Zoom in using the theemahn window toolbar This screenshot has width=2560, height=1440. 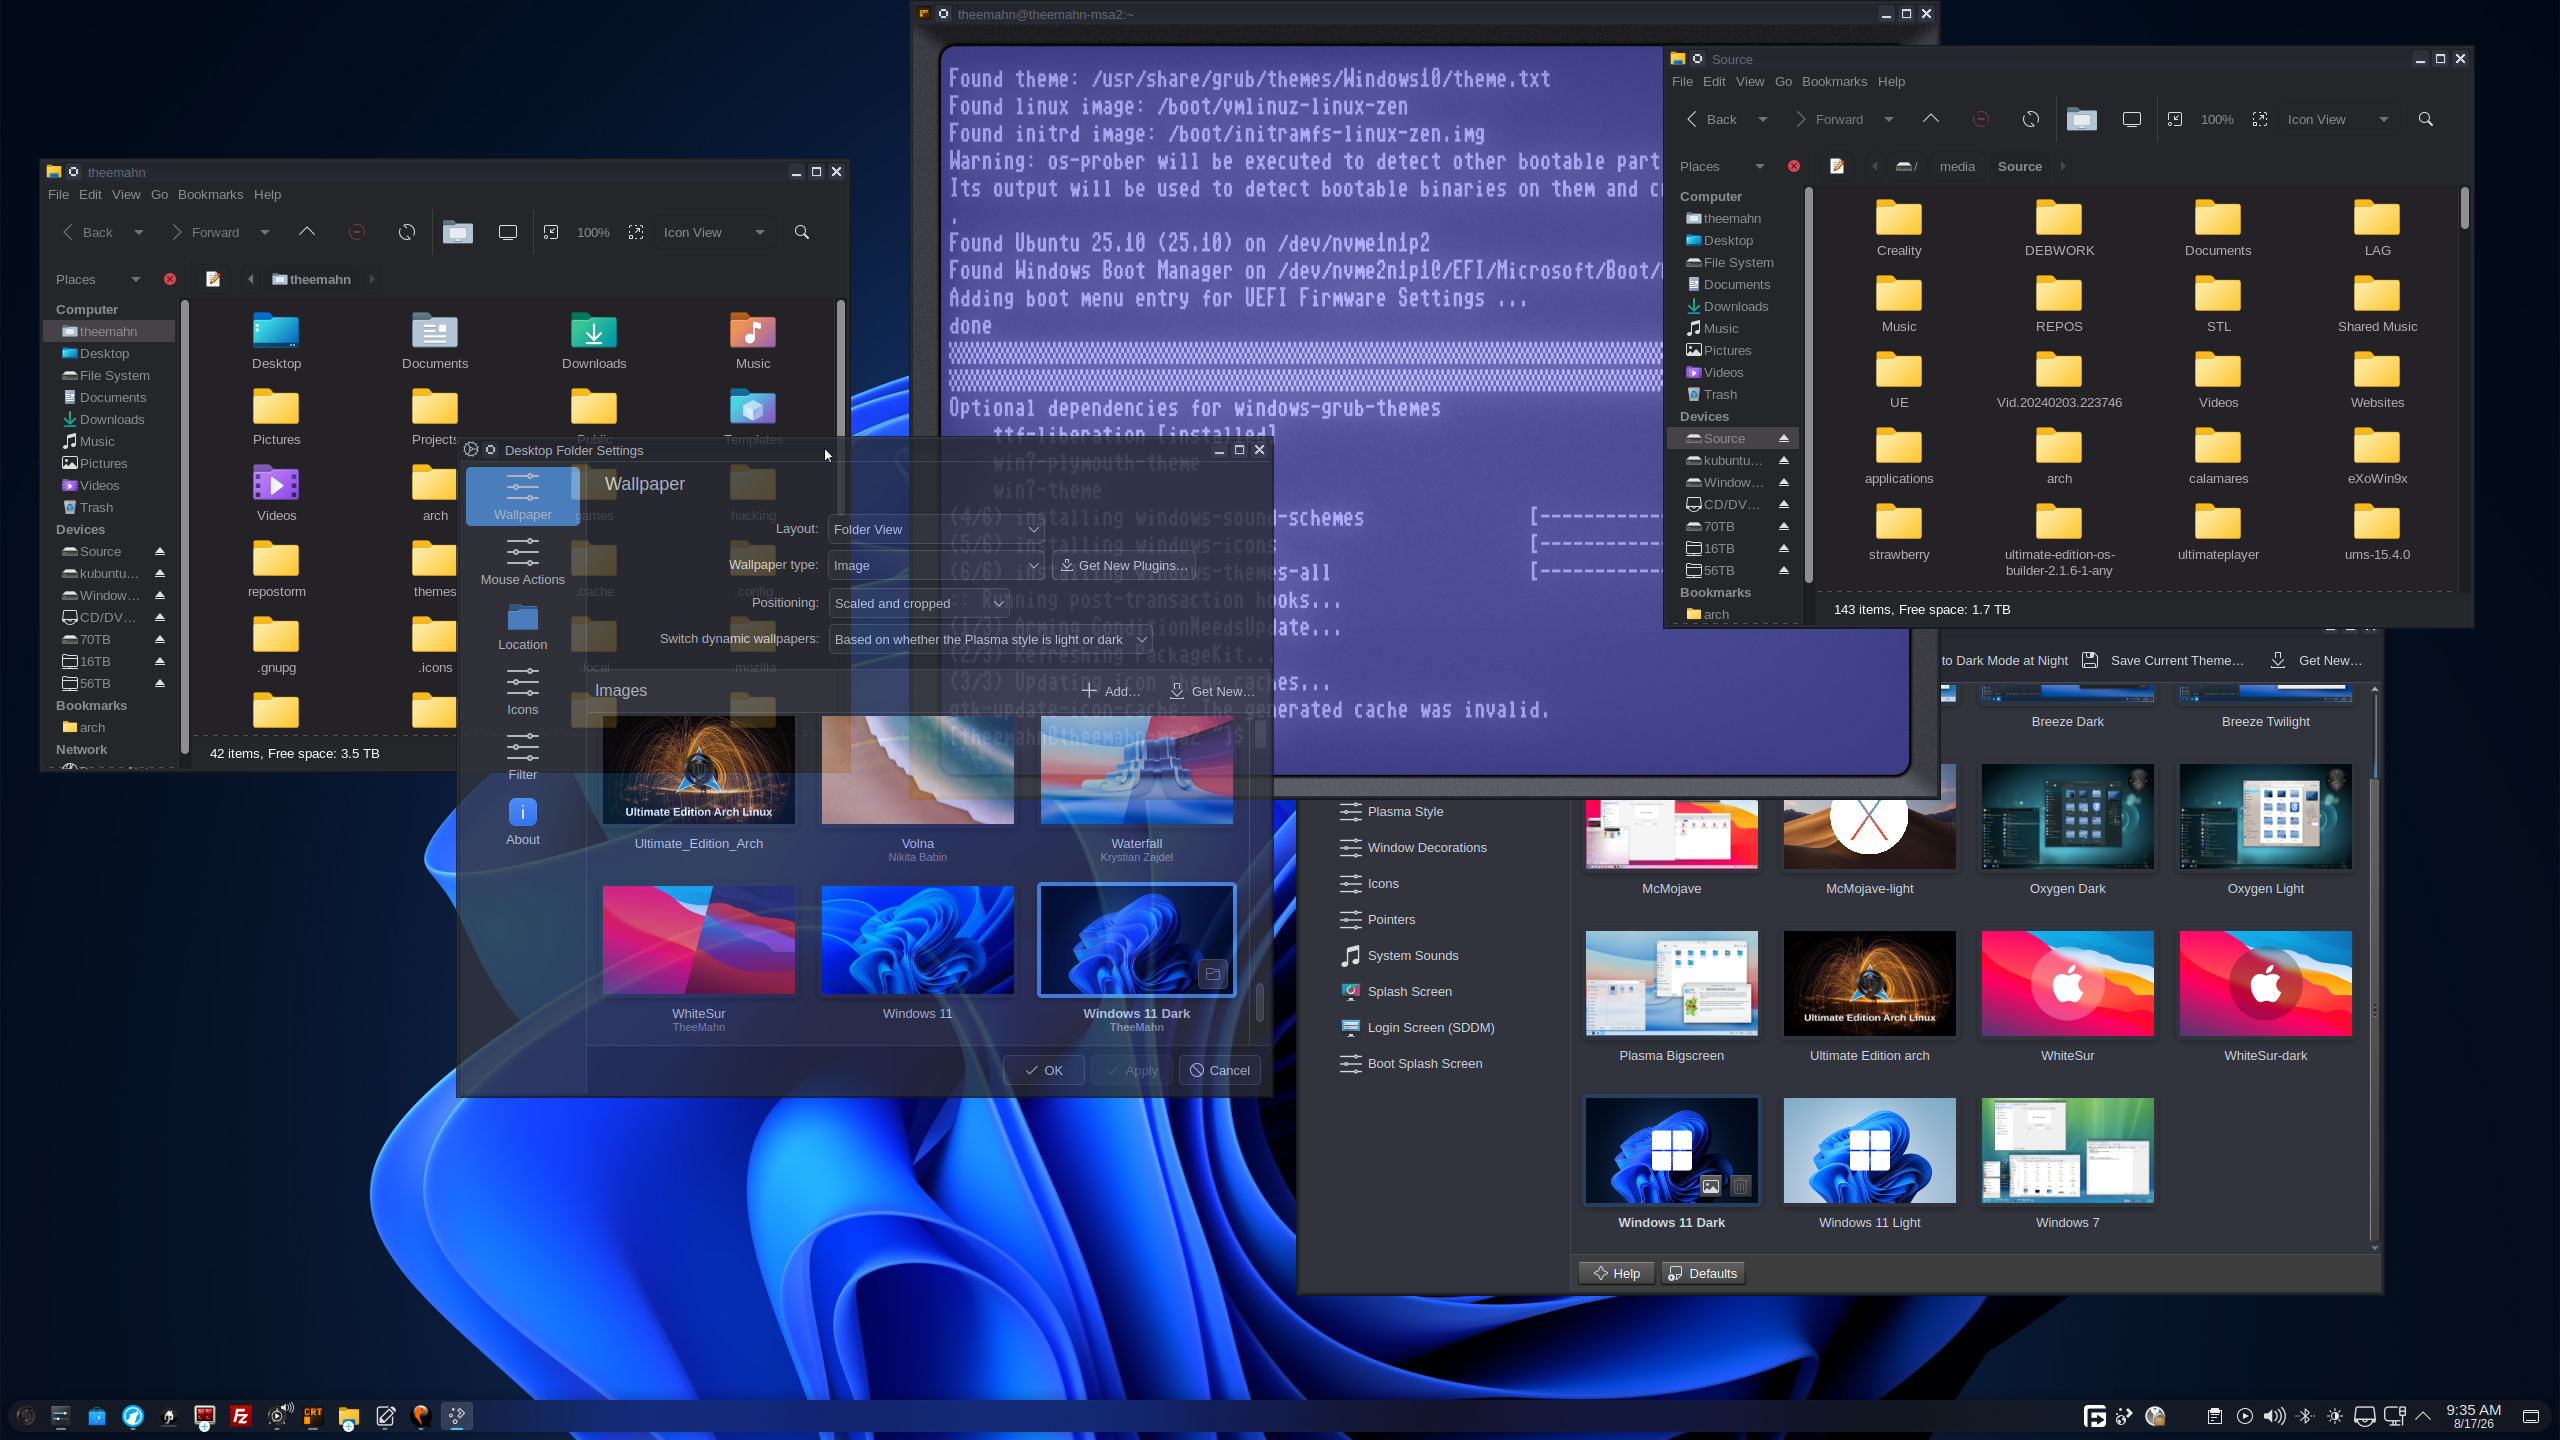coord(636,232)
